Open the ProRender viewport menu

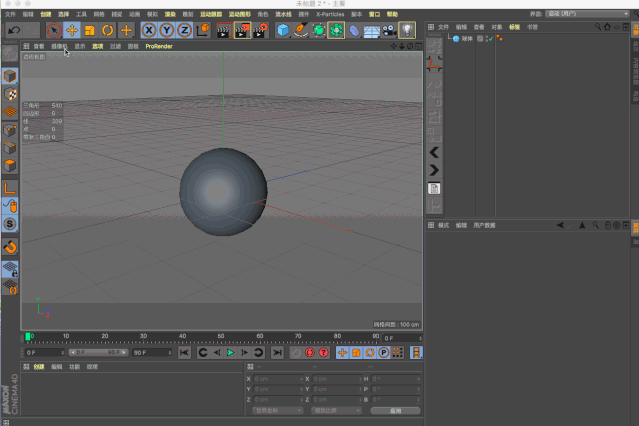pos(159,46)
